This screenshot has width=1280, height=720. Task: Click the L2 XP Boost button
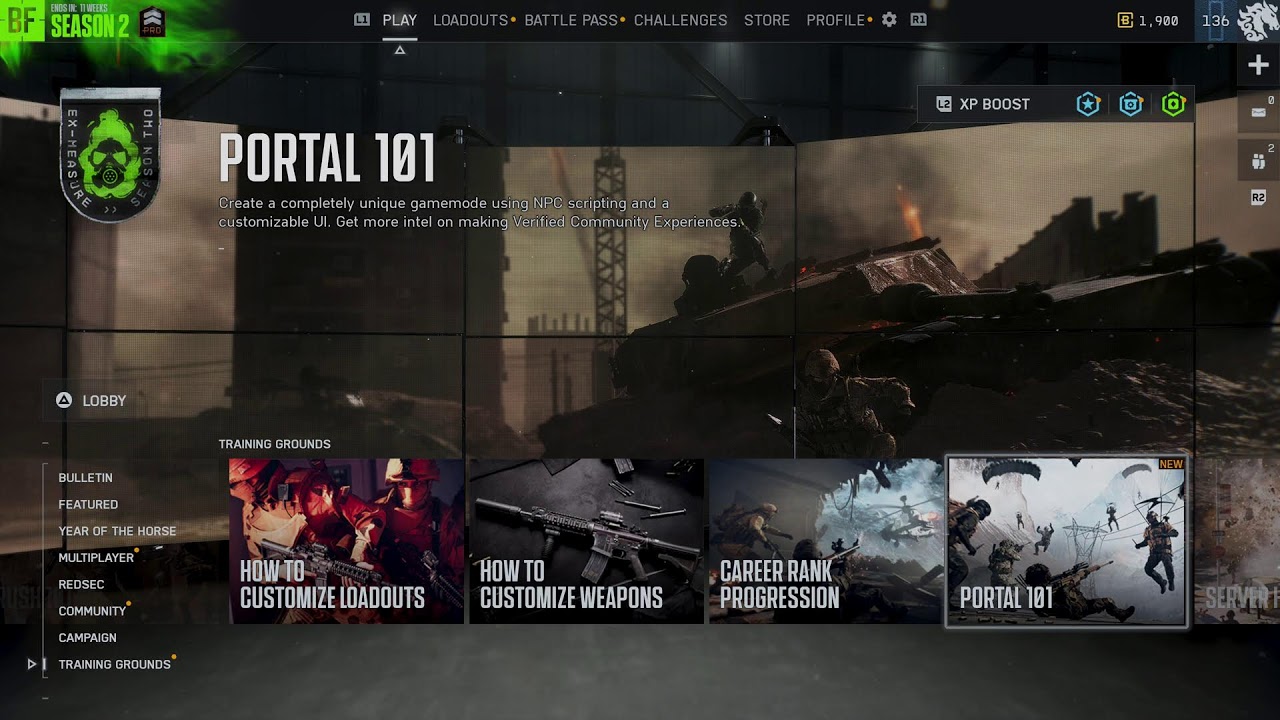984,104
